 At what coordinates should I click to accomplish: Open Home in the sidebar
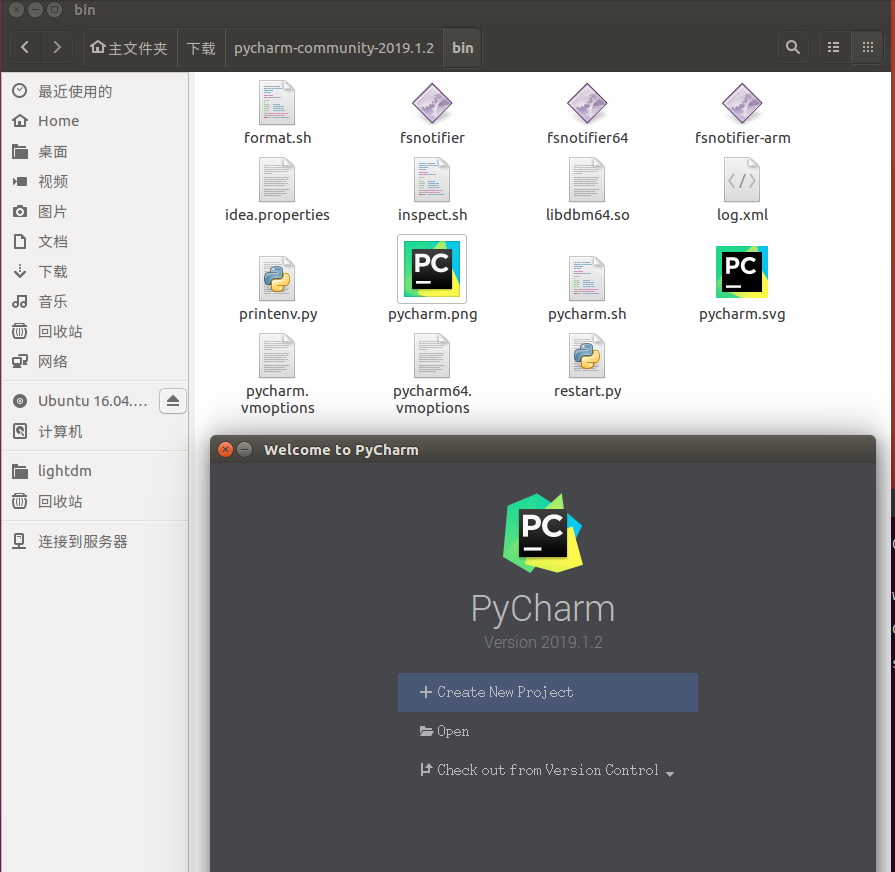point(94,121)
